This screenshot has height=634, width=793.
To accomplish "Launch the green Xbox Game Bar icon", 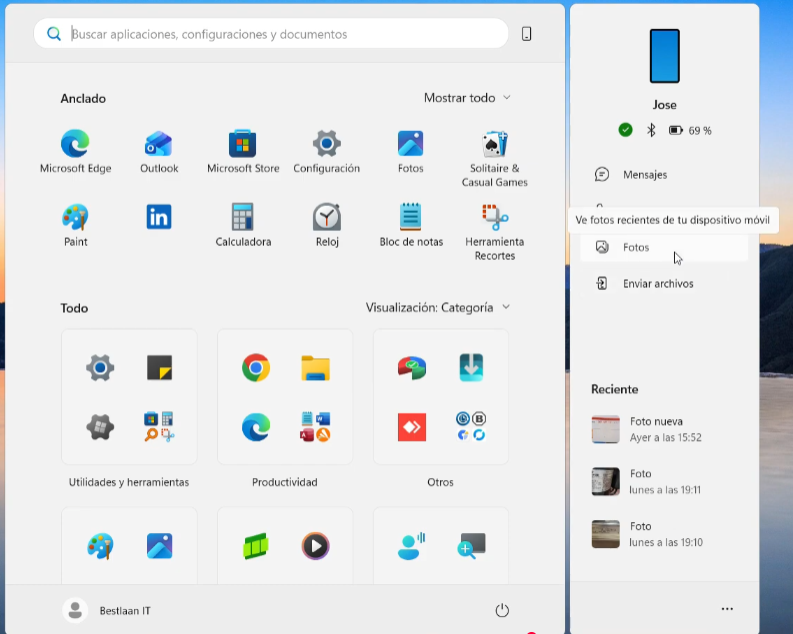I will point(256,546).
